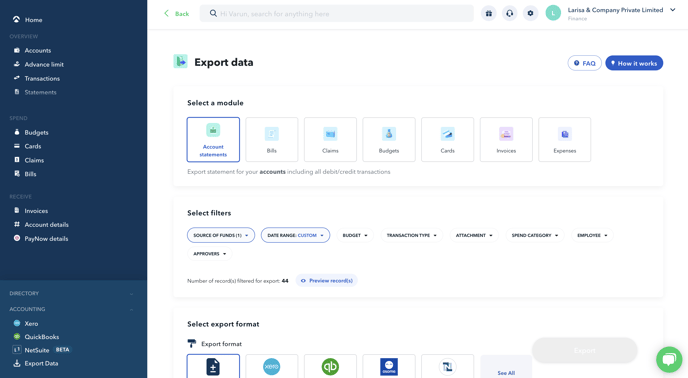Select the Bills module card
Screen dimensions: 688x378
[272, 140]
